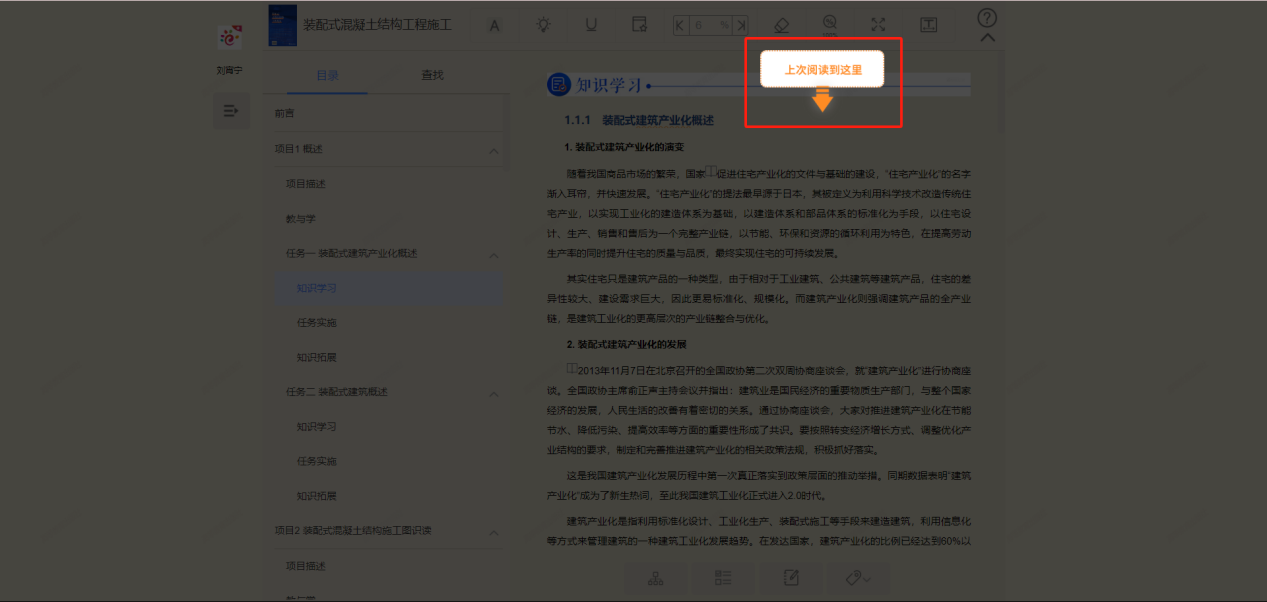Open the mind map icon at the bottom
Viewport: 1267px width, 602px height.
tap(655, 578)
